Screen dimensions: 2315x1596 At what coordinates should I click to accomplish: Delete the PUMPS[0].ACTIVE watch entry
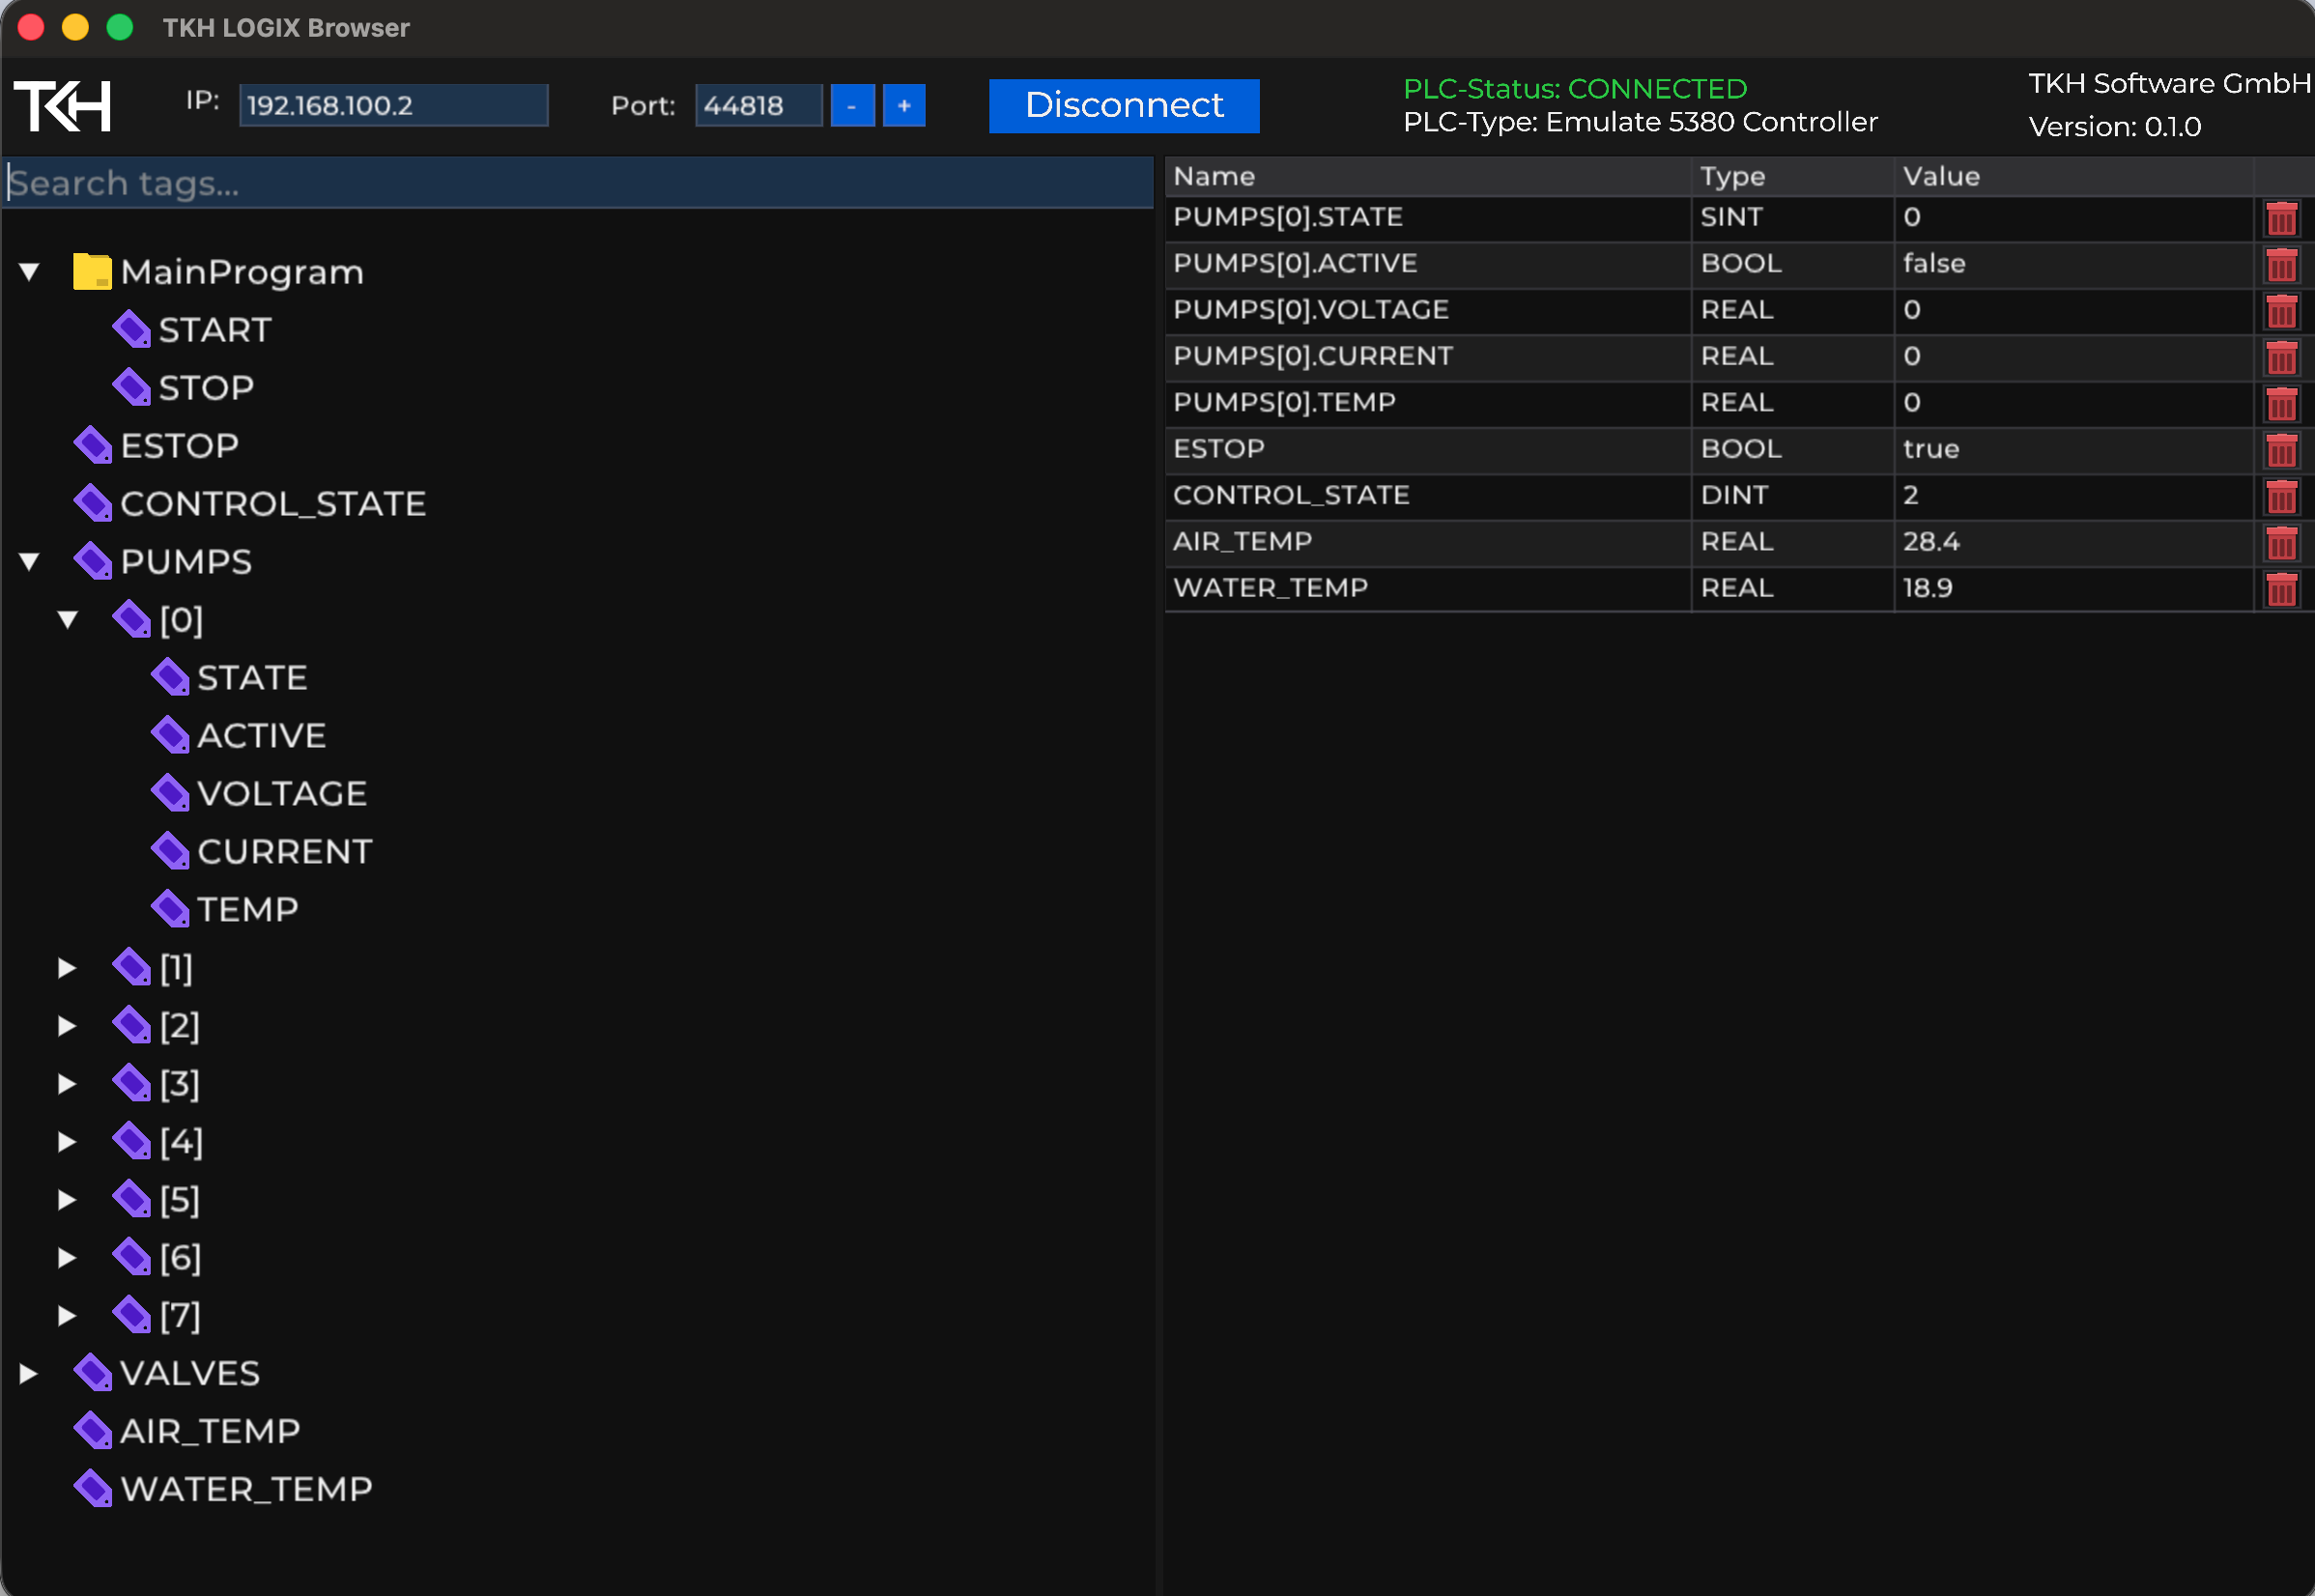pos(2281,264)
